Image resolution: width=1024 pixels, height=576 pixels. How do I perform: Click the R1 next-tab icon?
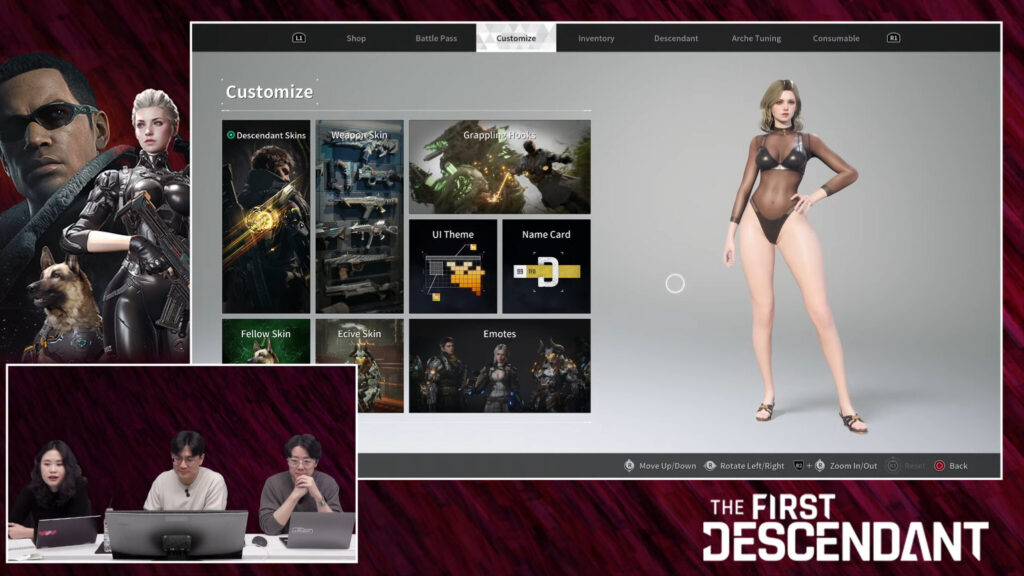(x=893, y=38)
